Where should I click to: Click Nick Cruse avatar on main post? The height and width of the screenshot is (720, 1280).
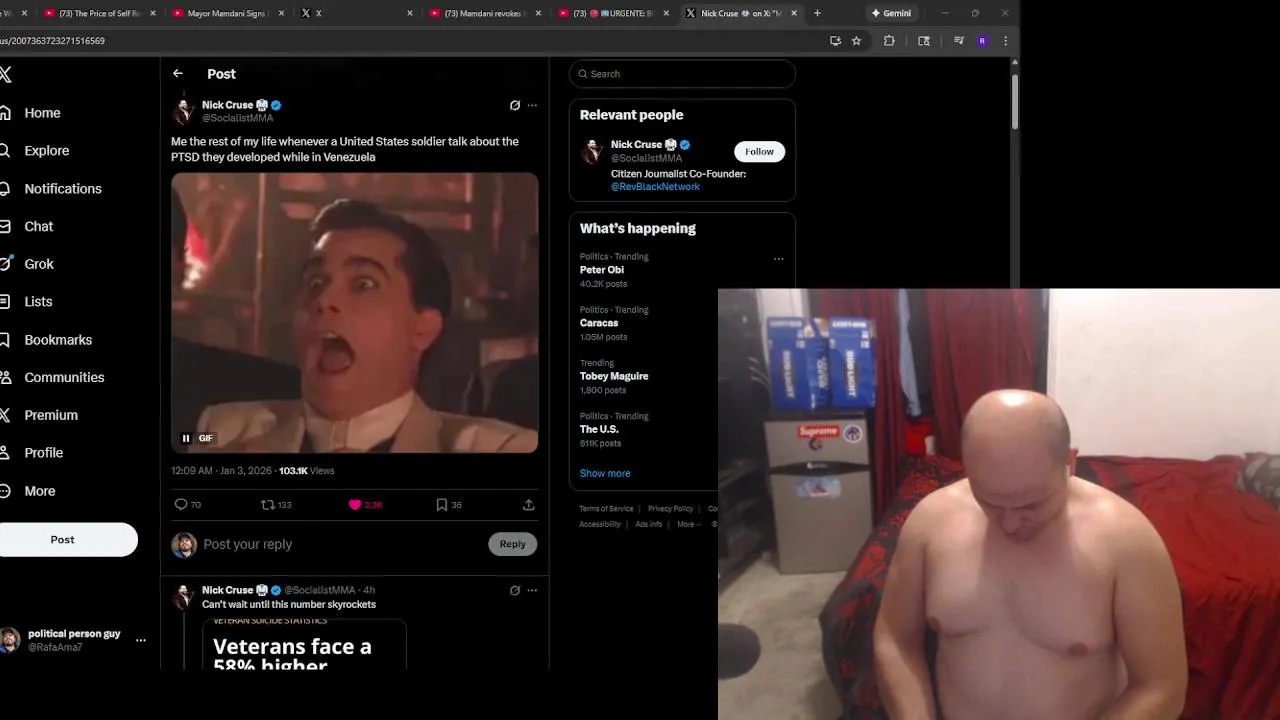click(183, 111)
